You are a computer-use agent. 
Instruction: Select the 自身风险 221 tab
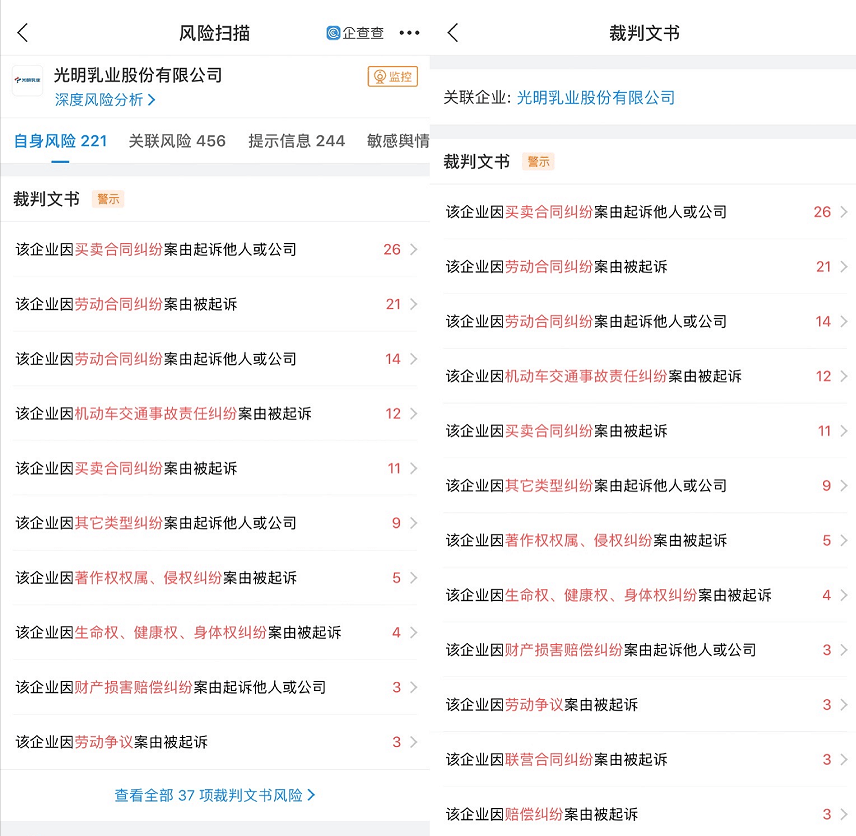(60, 141)
